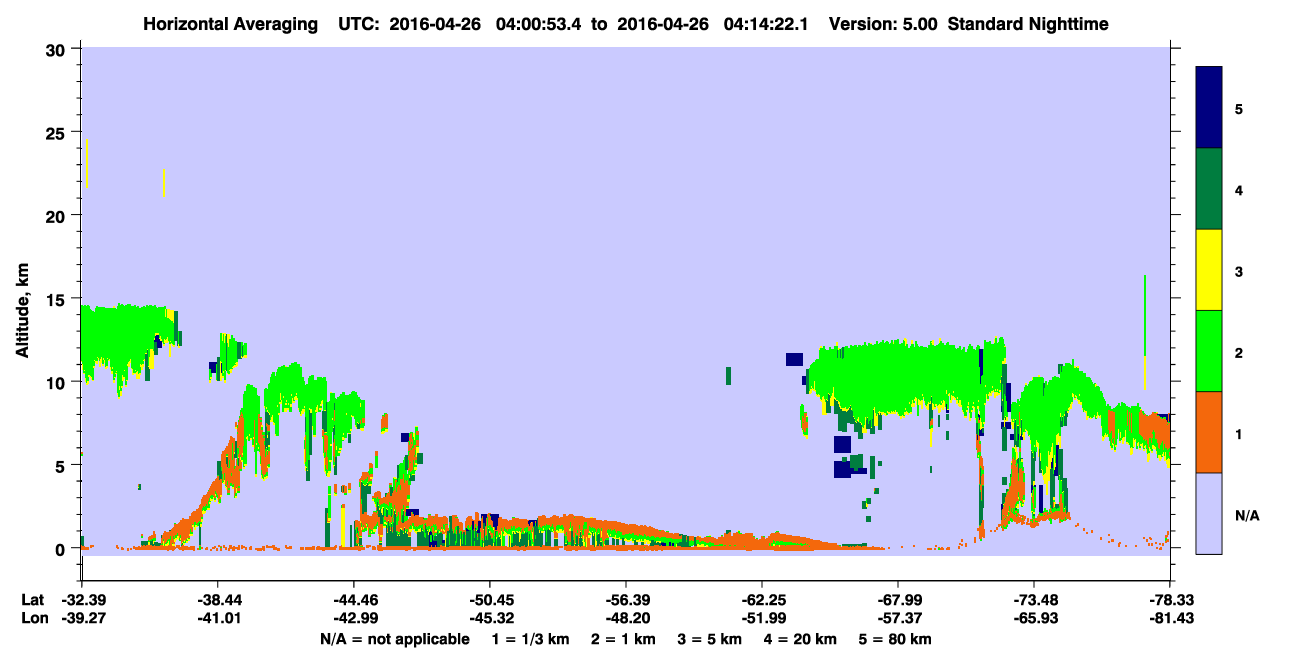Click the dark green color bar segment 4
Image resolution: width=1300 pixels, height=667 pixels.
(1209, 189)
